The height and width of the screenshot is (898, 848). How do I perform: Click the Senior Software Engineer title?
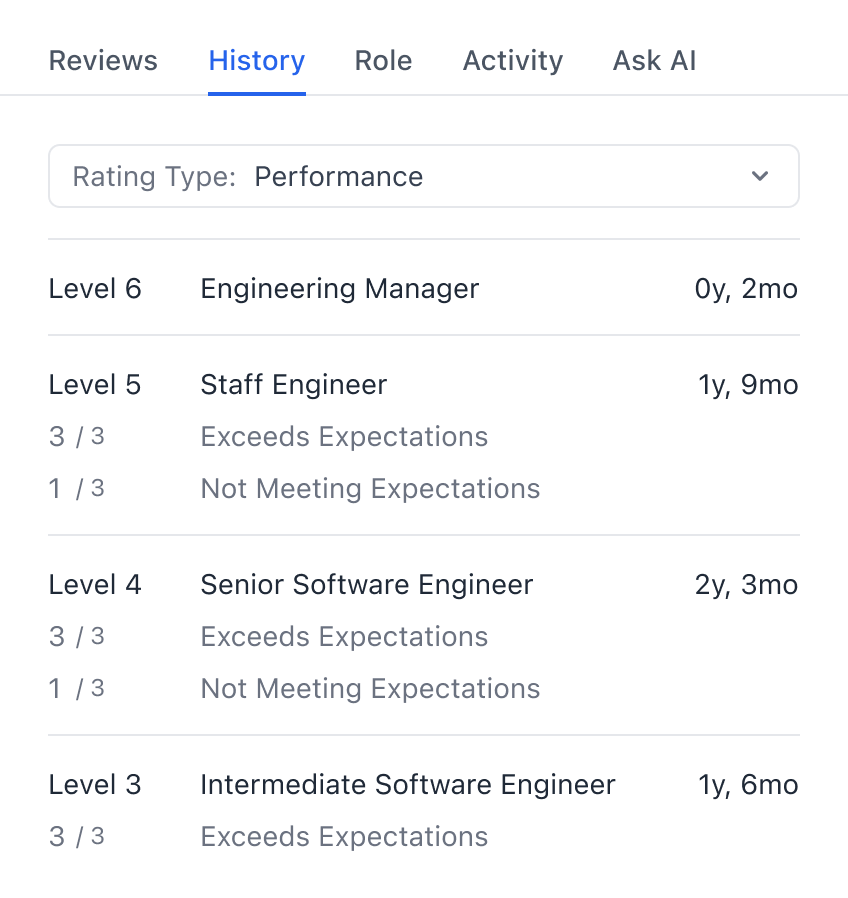click(366, 585)
